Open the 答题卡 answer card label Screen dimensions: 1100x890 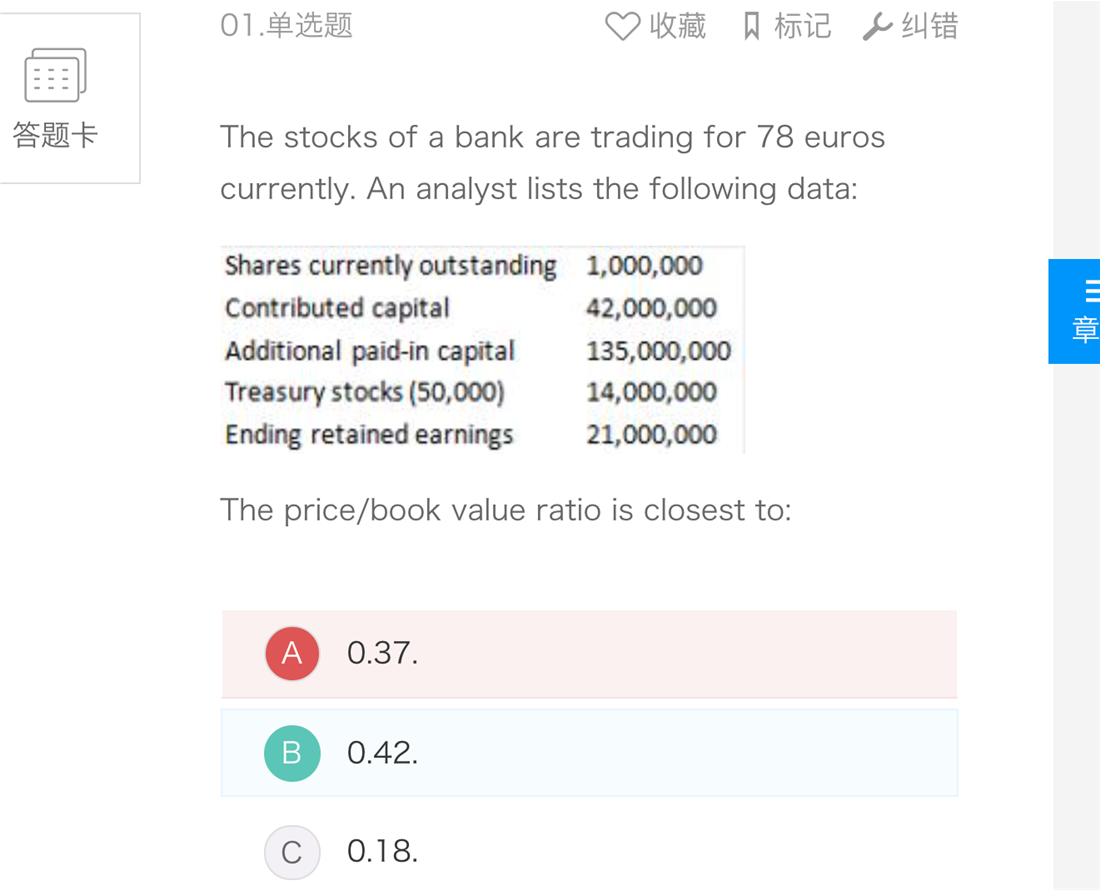55,136
